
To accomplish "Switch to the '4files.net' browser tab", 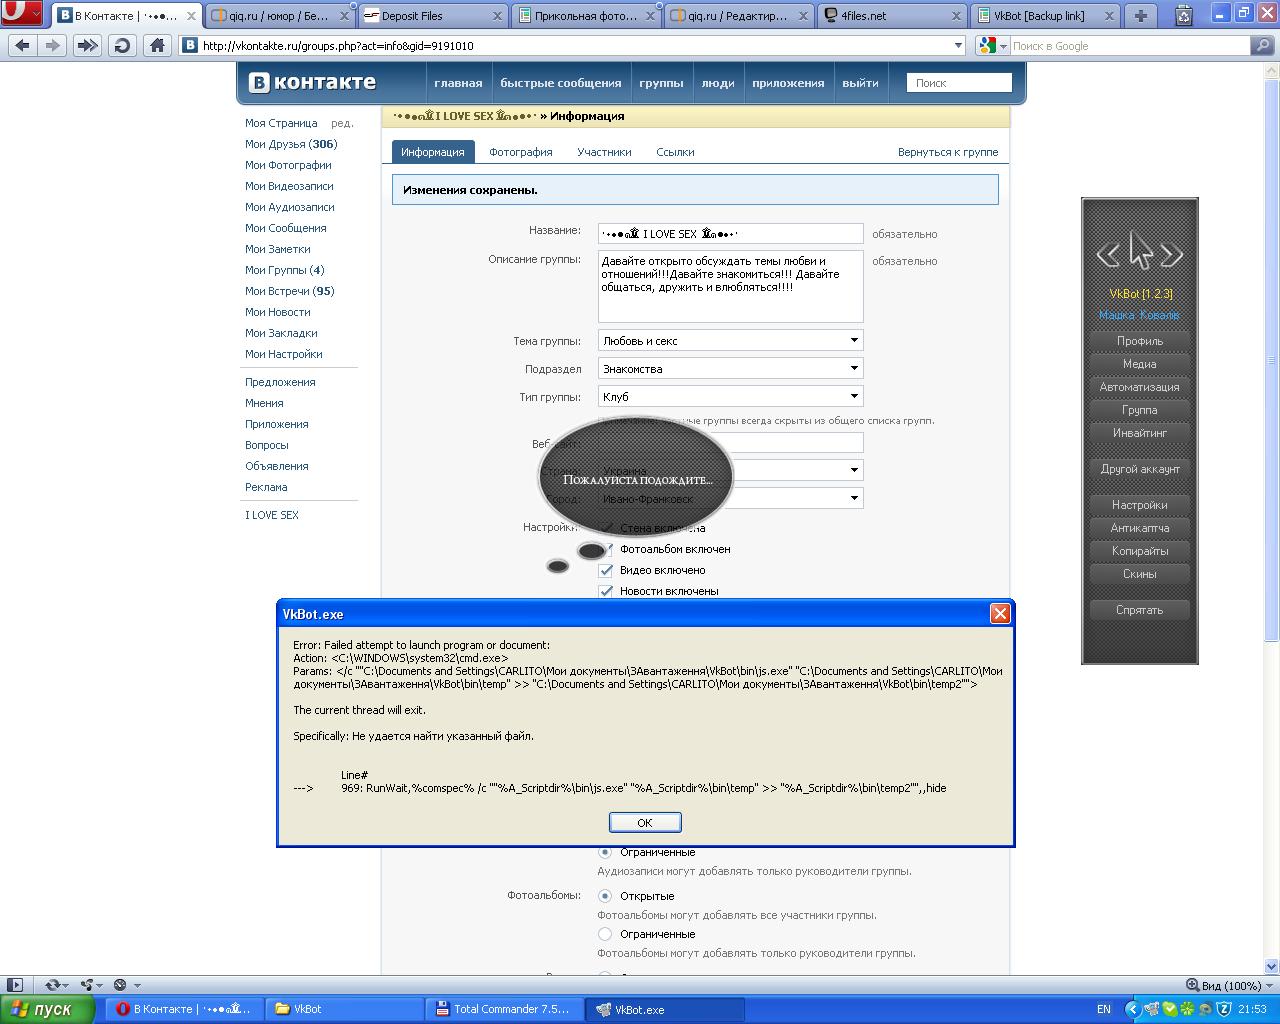I will [x=892, y=16].
